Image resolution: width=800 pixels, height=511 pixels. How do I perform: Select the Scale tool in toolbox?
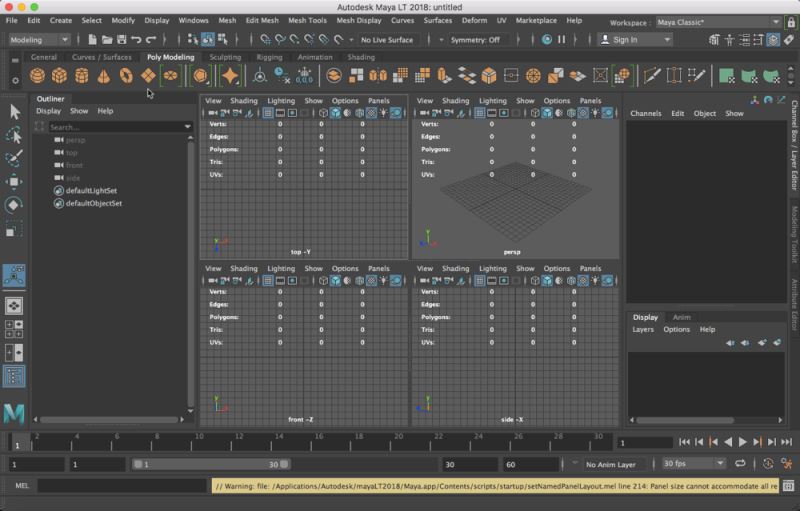coord(14,228)
